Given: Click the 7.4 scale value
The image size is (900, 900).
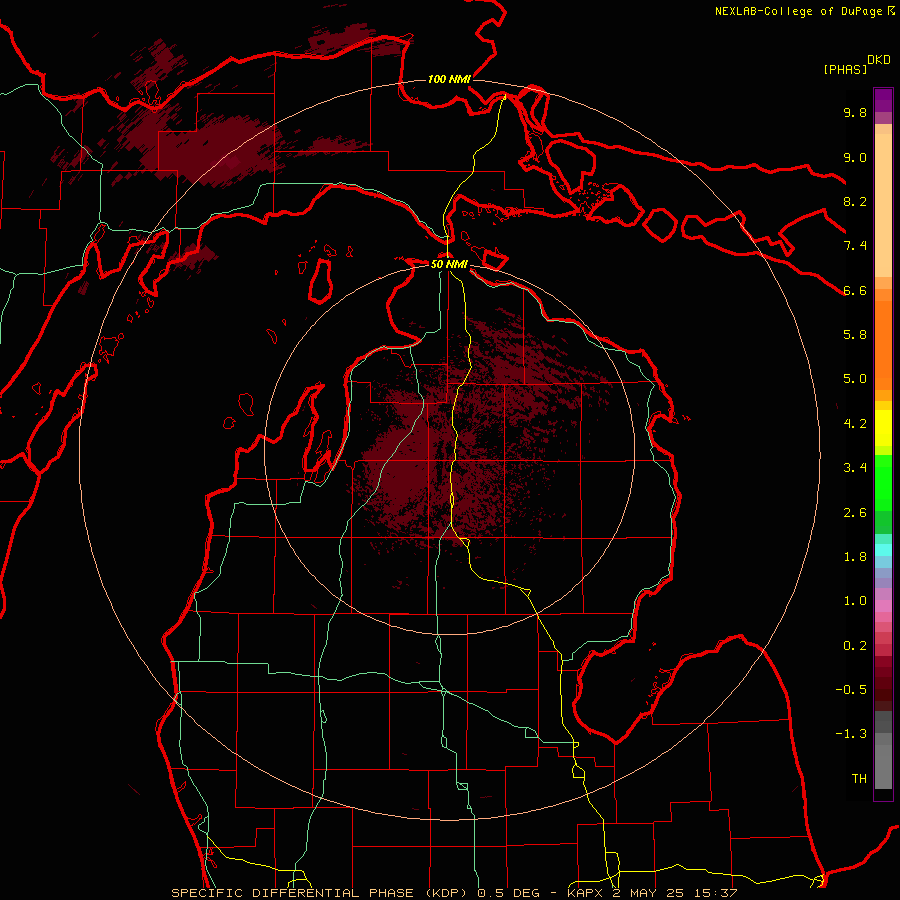Looking at the screenshot, I should [855, 246].
